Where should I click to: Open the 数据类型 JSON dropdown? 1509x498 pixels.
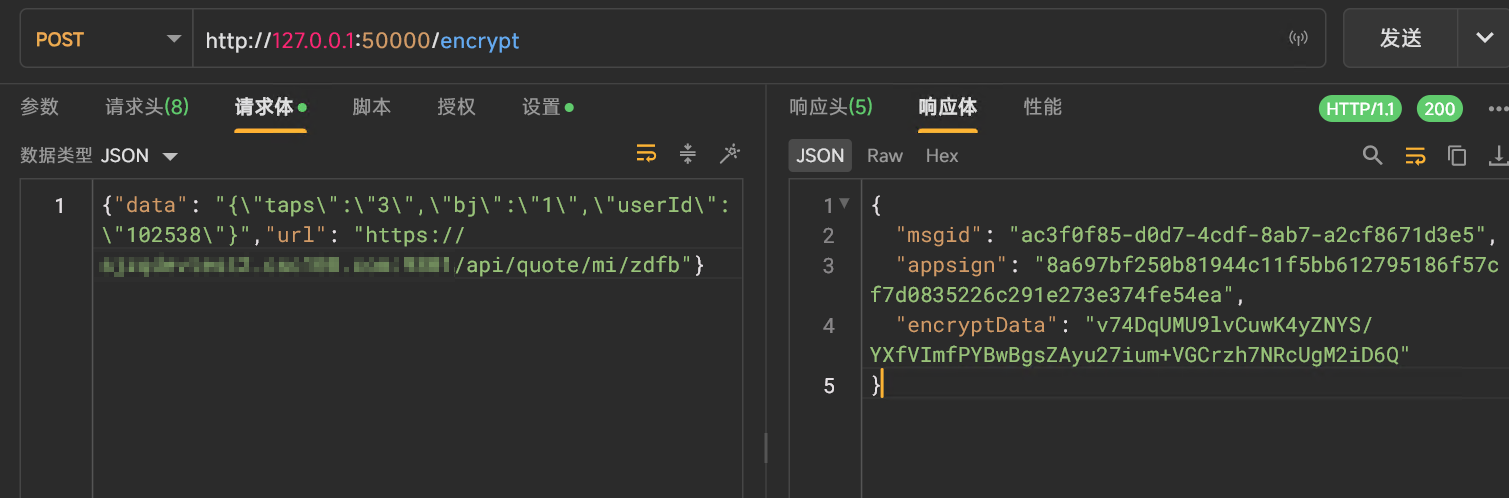(x=140, y=156)
